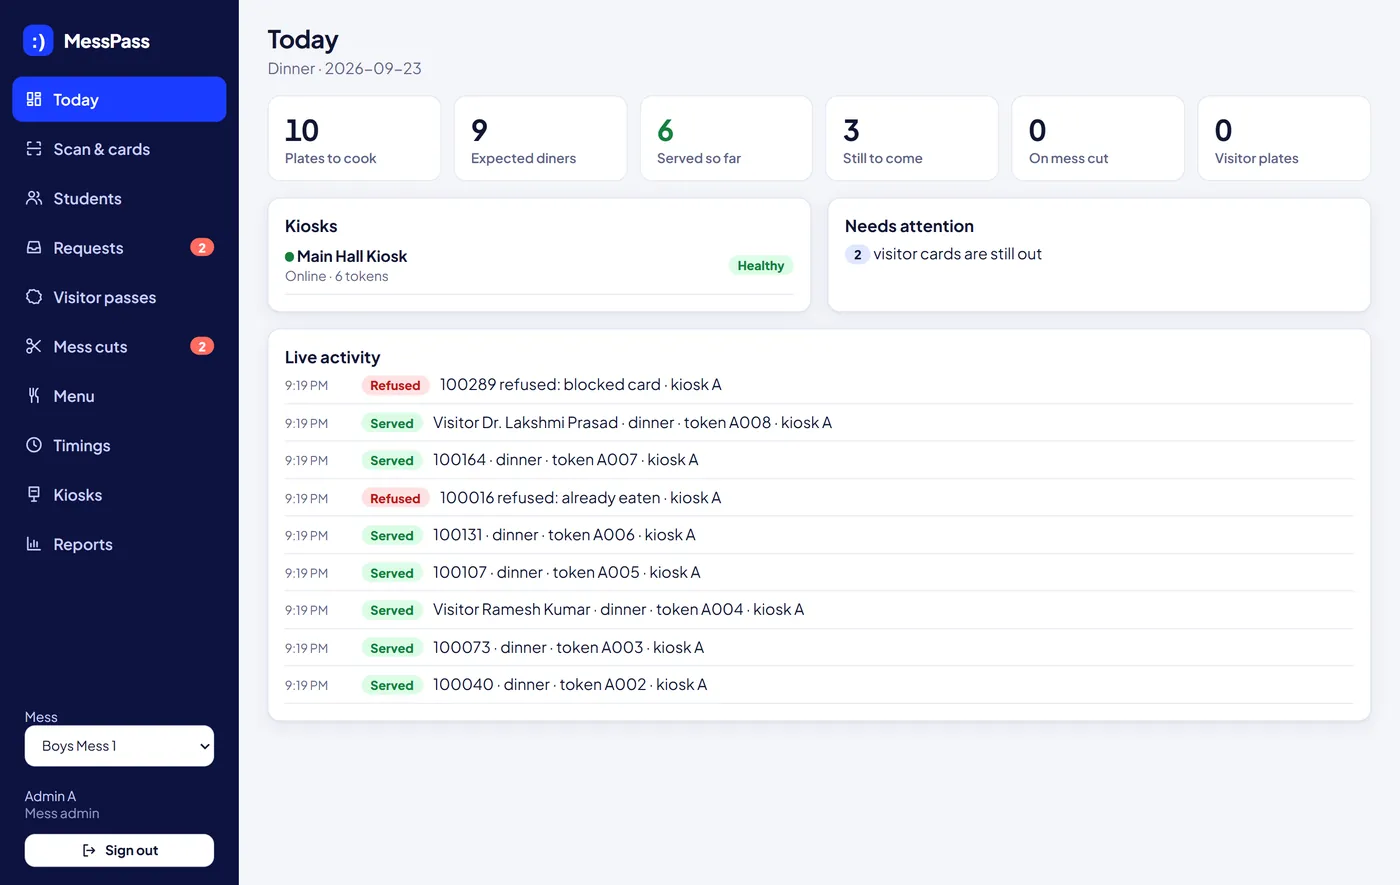Click the 100073 token A003 activity row
Image resolution: width=1400 pixels, height=885 pixels.
pyautogui.click(x=819, y=648)
